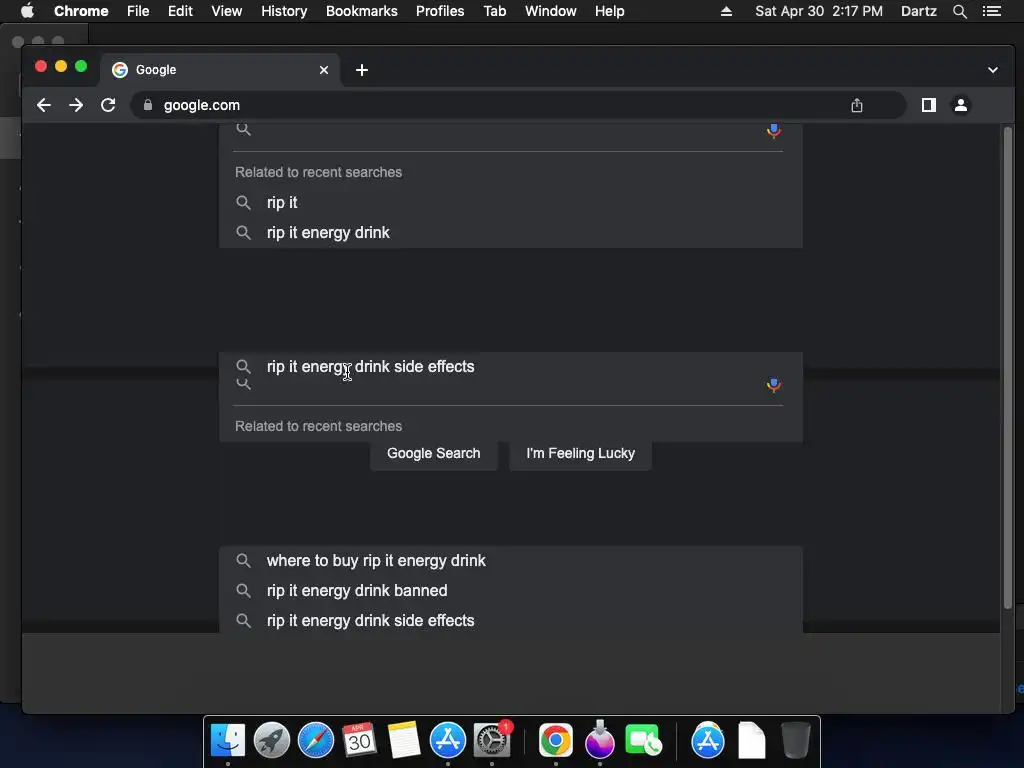Image resolution: width=1024 pixels, height=768 pixels.
Task: Click the I'm Feeling Lucky button
Action: (581, 453)
